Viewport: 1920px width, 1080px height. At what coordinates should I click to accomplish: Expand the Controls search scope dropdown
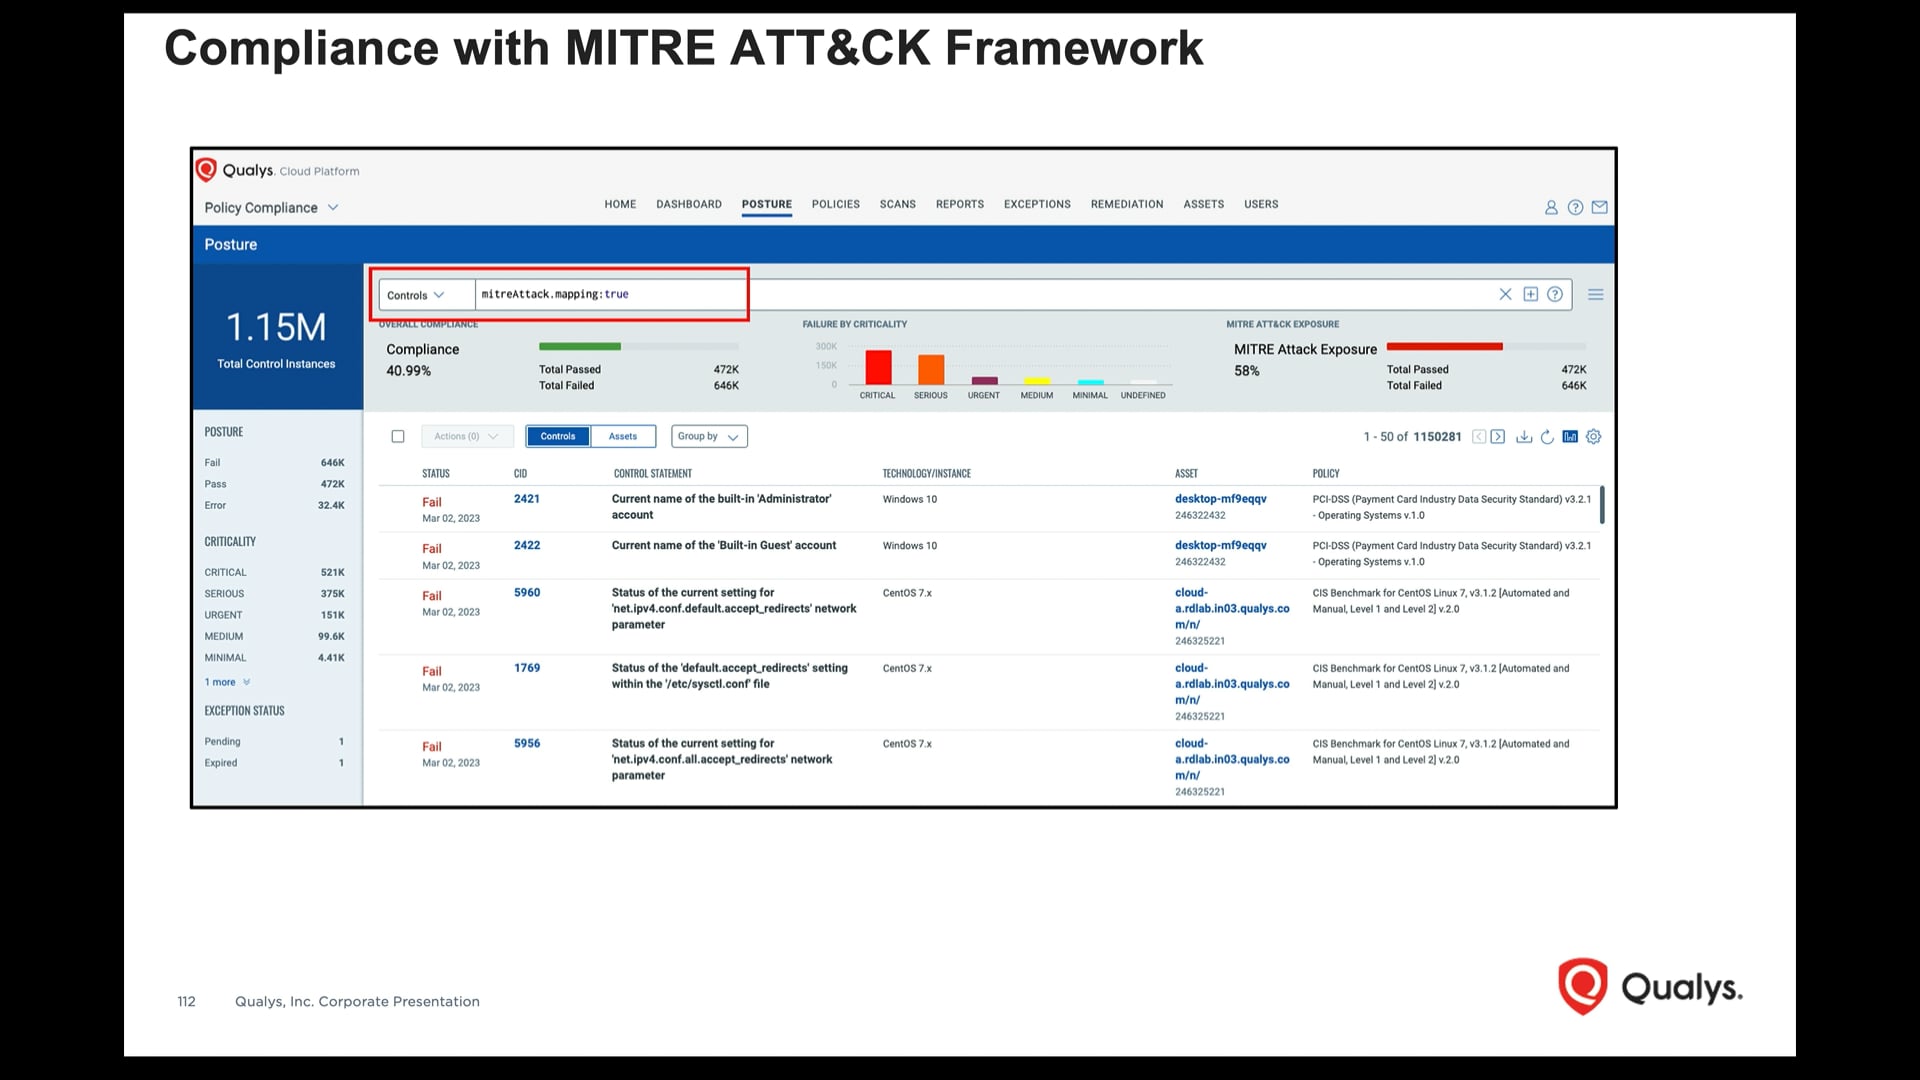(420, 294)
